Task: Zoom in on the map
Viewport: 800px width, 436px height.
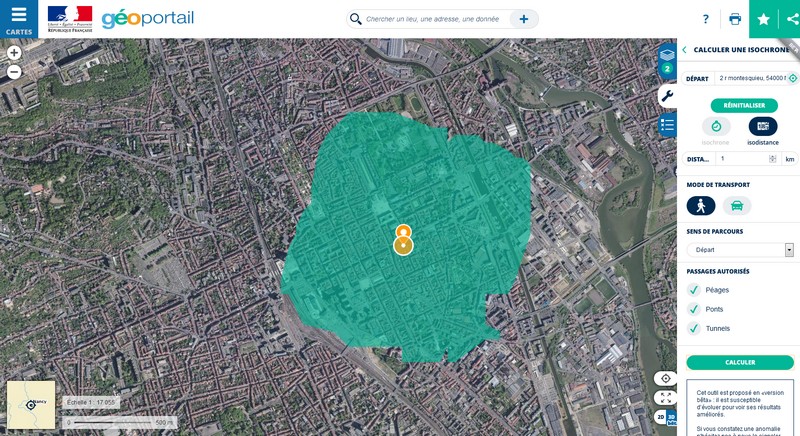Action: [14, 53]
